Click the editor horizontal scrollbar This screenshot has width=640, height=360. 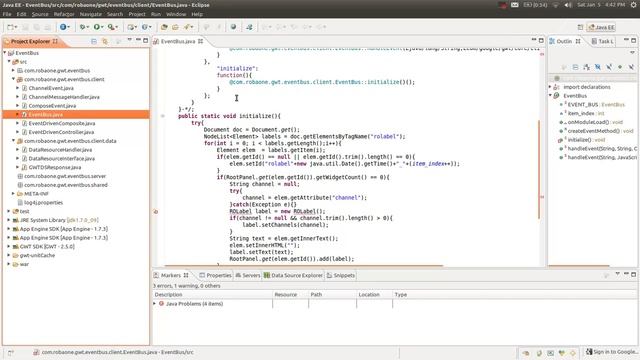coord(303,266)
